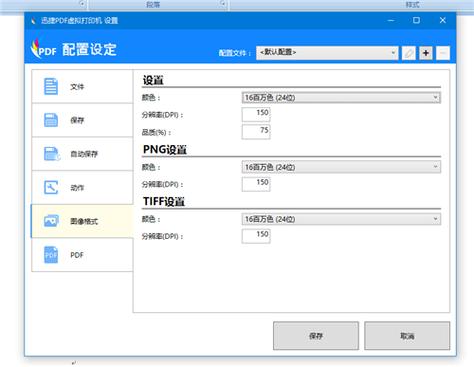Open the PDF settings tab
474x367 pixels.
tap(82, 255)
